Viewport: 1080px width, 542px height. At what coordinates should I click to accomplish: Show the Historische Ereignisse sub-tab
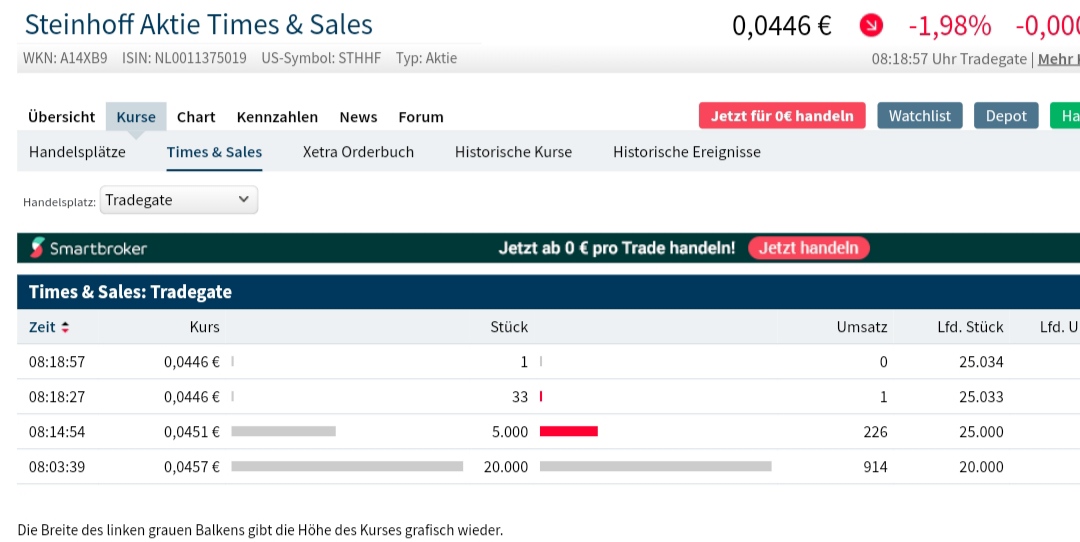(x=687, y=152)
